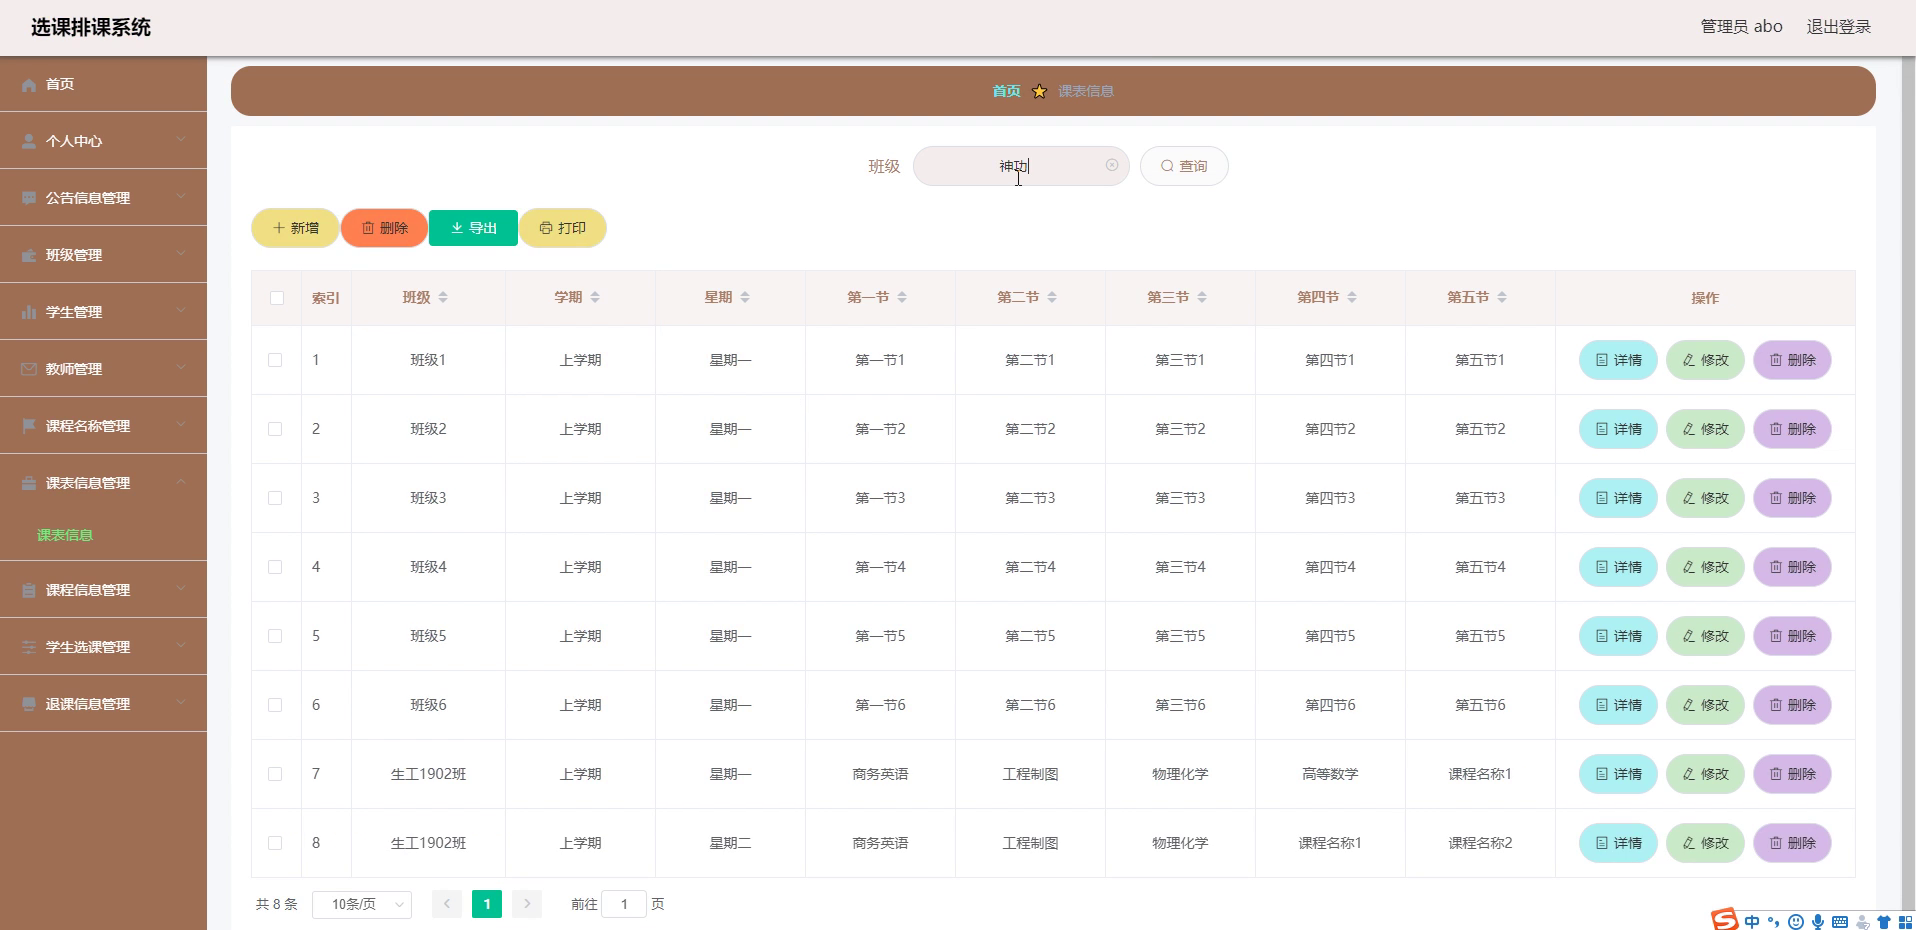Focus the 班级 search input field
Viewport: 1916px width, 930px height.
[1021, 166]
